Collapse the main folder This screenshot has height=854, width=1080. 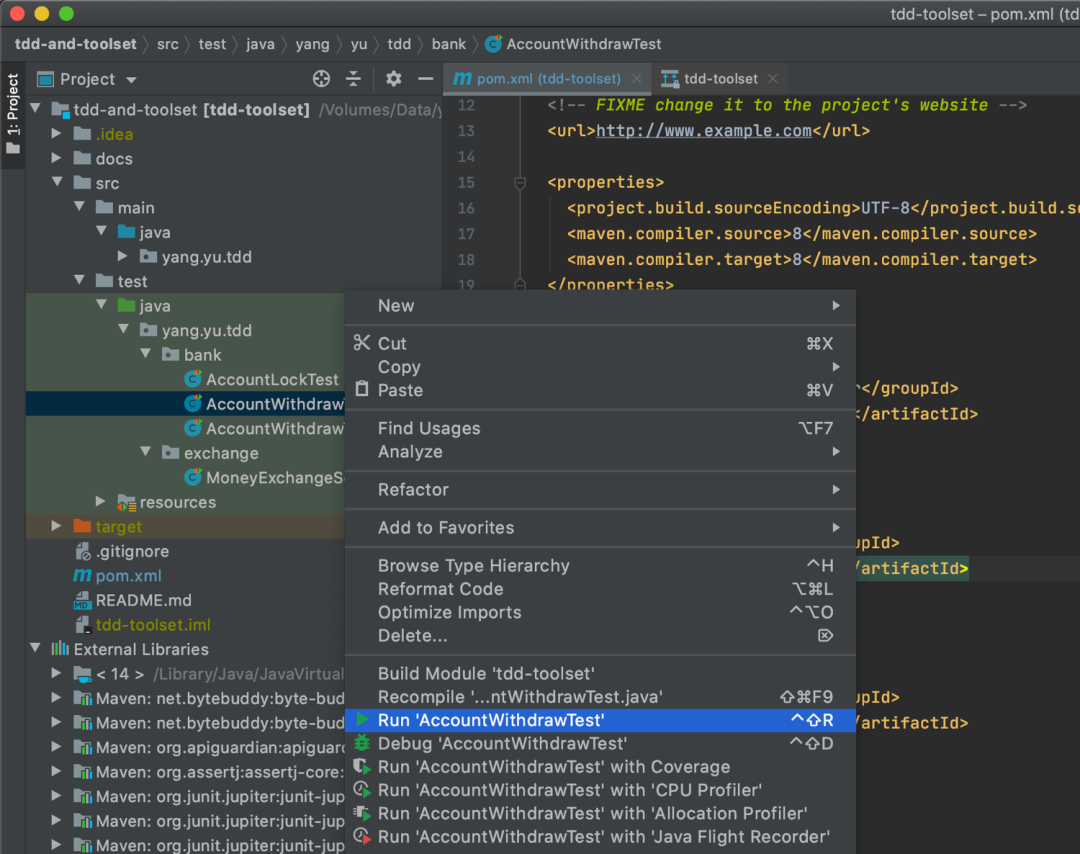point(79,207)
